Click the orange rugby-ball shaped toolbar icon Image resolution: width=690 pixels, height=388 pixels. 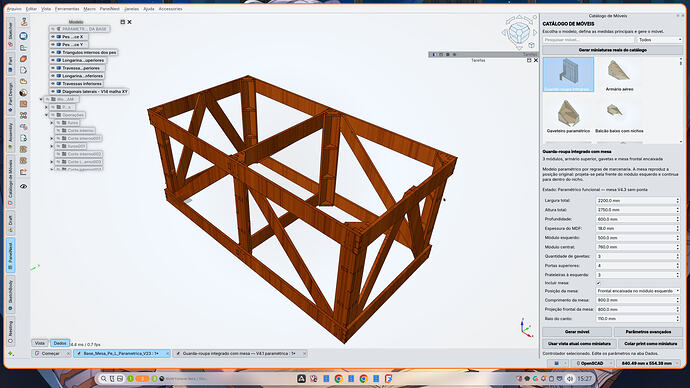point(24,59)
